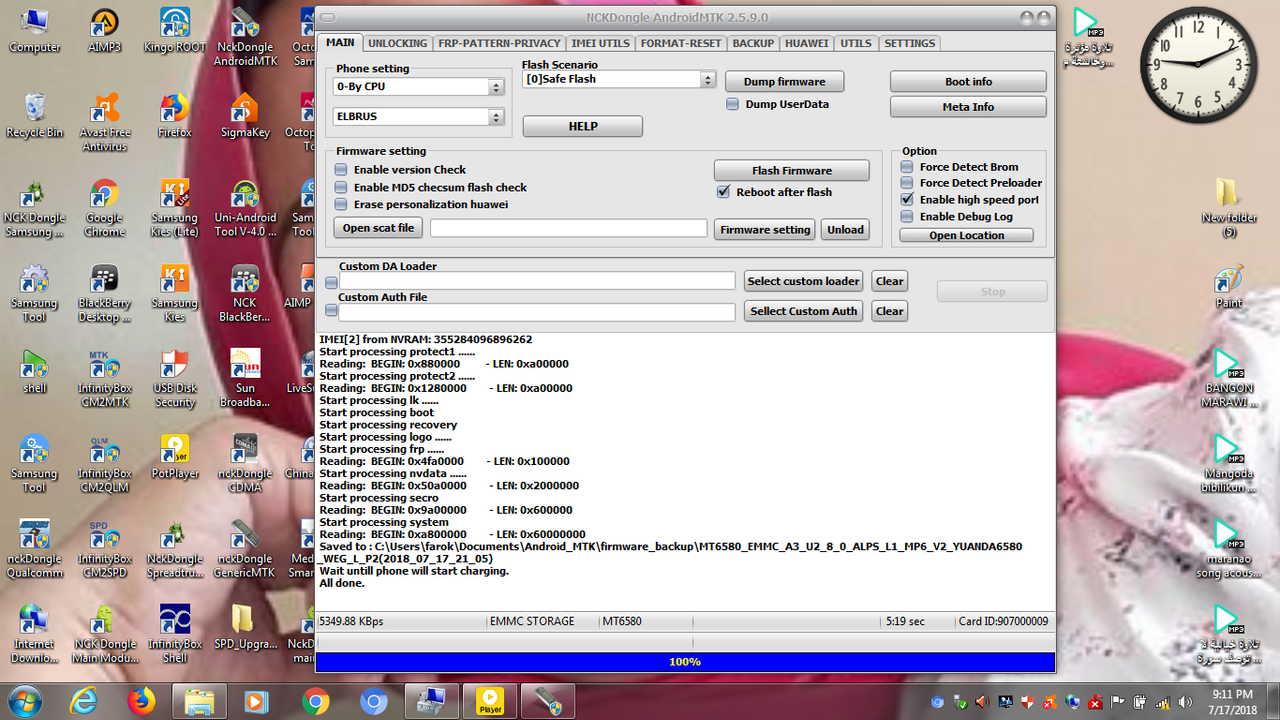Switch to the FORMAT-RESET tab

coord(681,44)
